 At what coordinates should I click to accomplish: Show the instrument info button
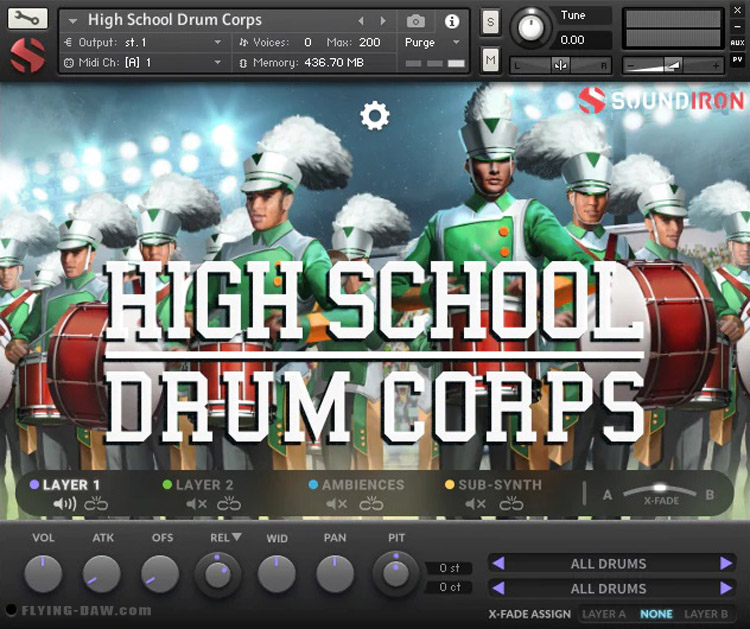[452, 21]
